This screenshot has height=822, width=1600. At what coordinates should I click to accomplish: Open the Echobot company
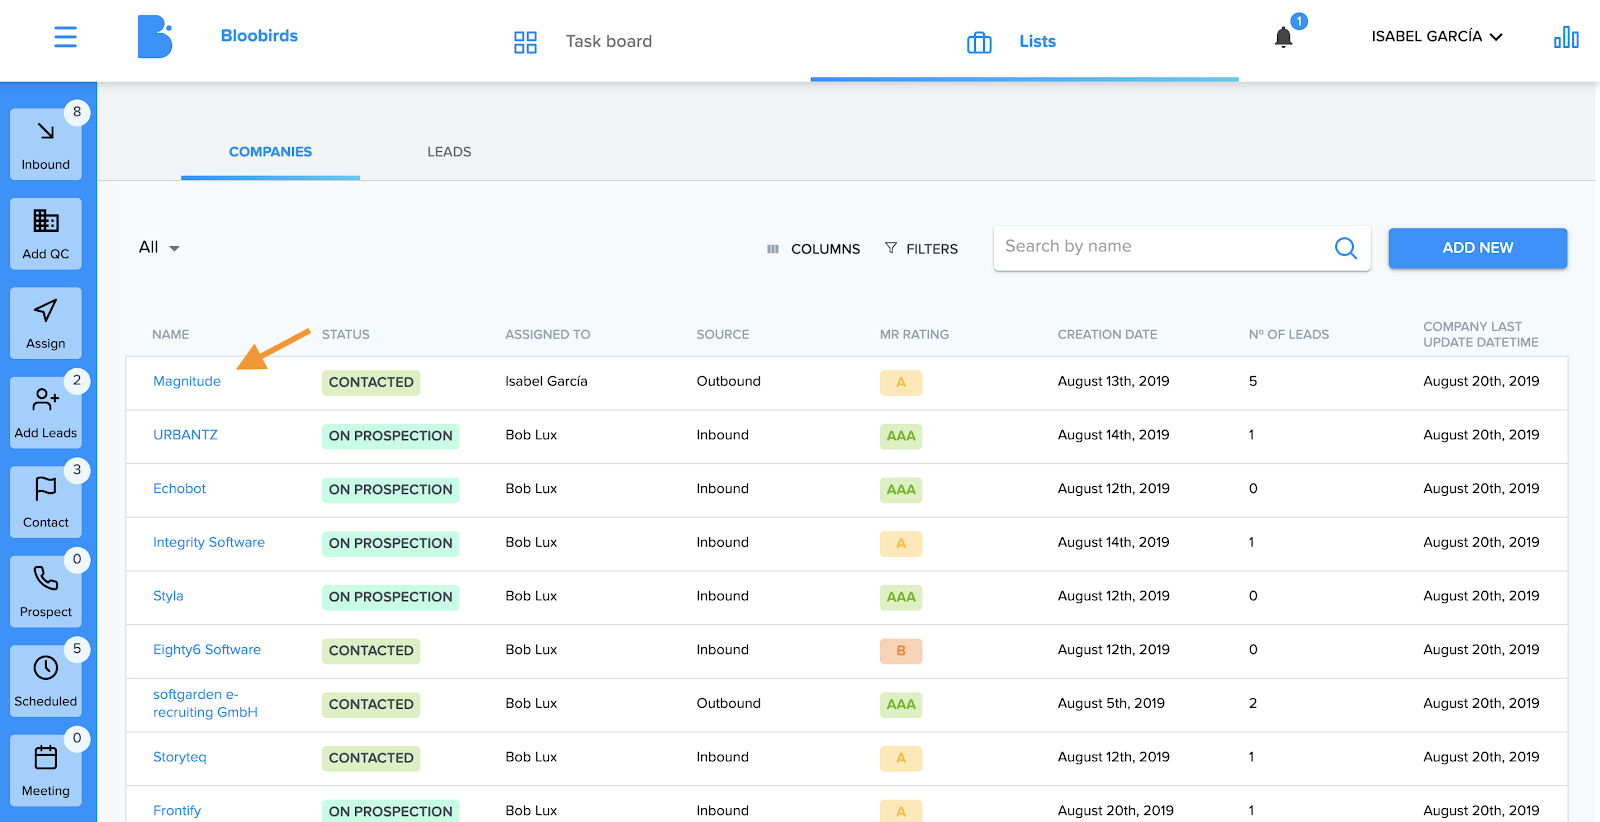(x=179, y=489)
